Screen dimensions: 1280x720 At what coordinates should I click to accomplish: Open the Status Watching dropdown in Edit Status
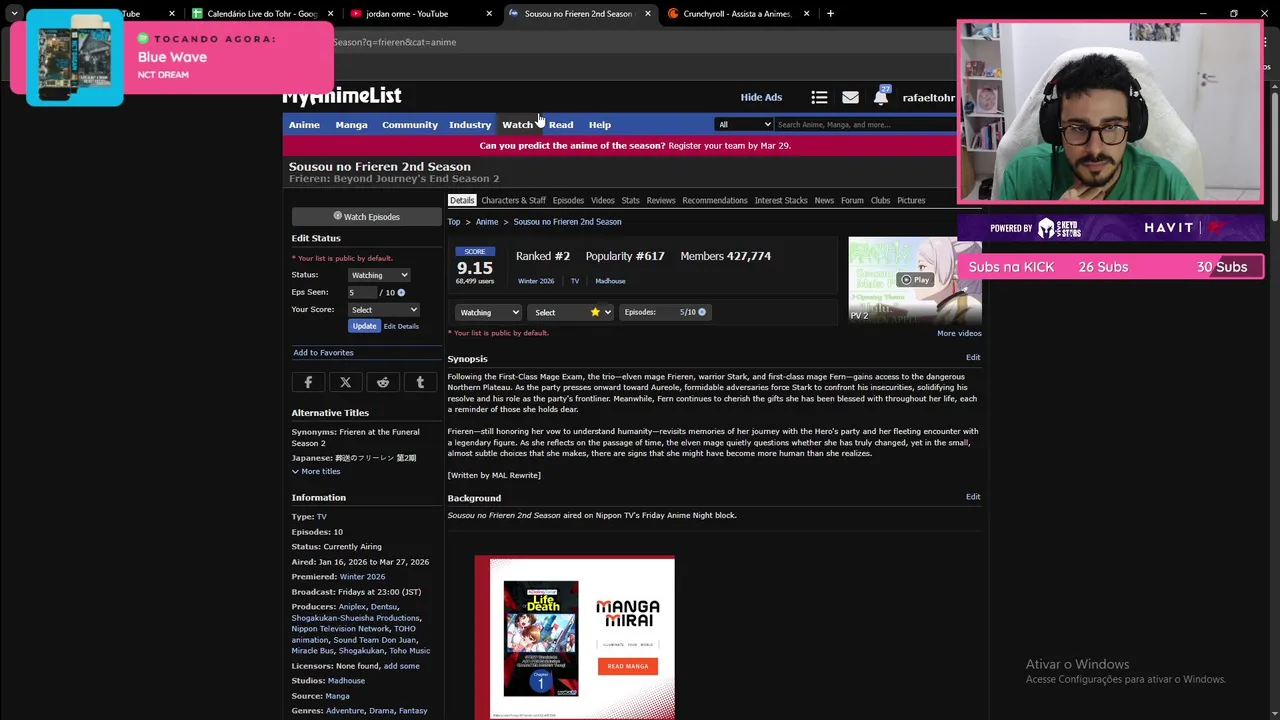(x=379, y=275)
